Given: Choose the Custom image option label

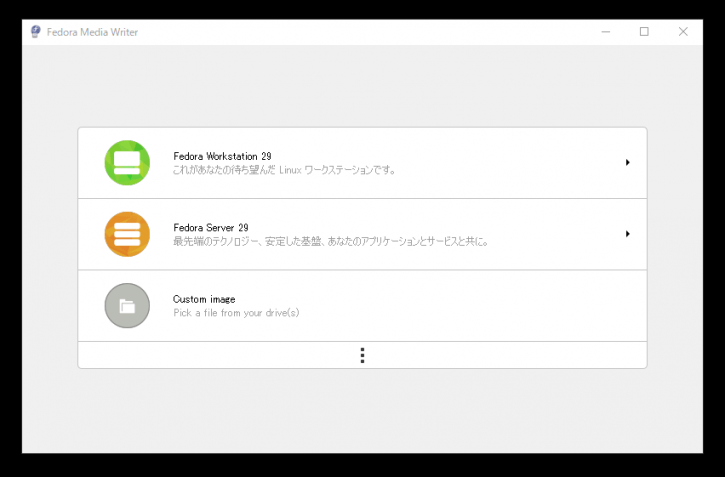Looking at the screenshot, I should [204, 299].
